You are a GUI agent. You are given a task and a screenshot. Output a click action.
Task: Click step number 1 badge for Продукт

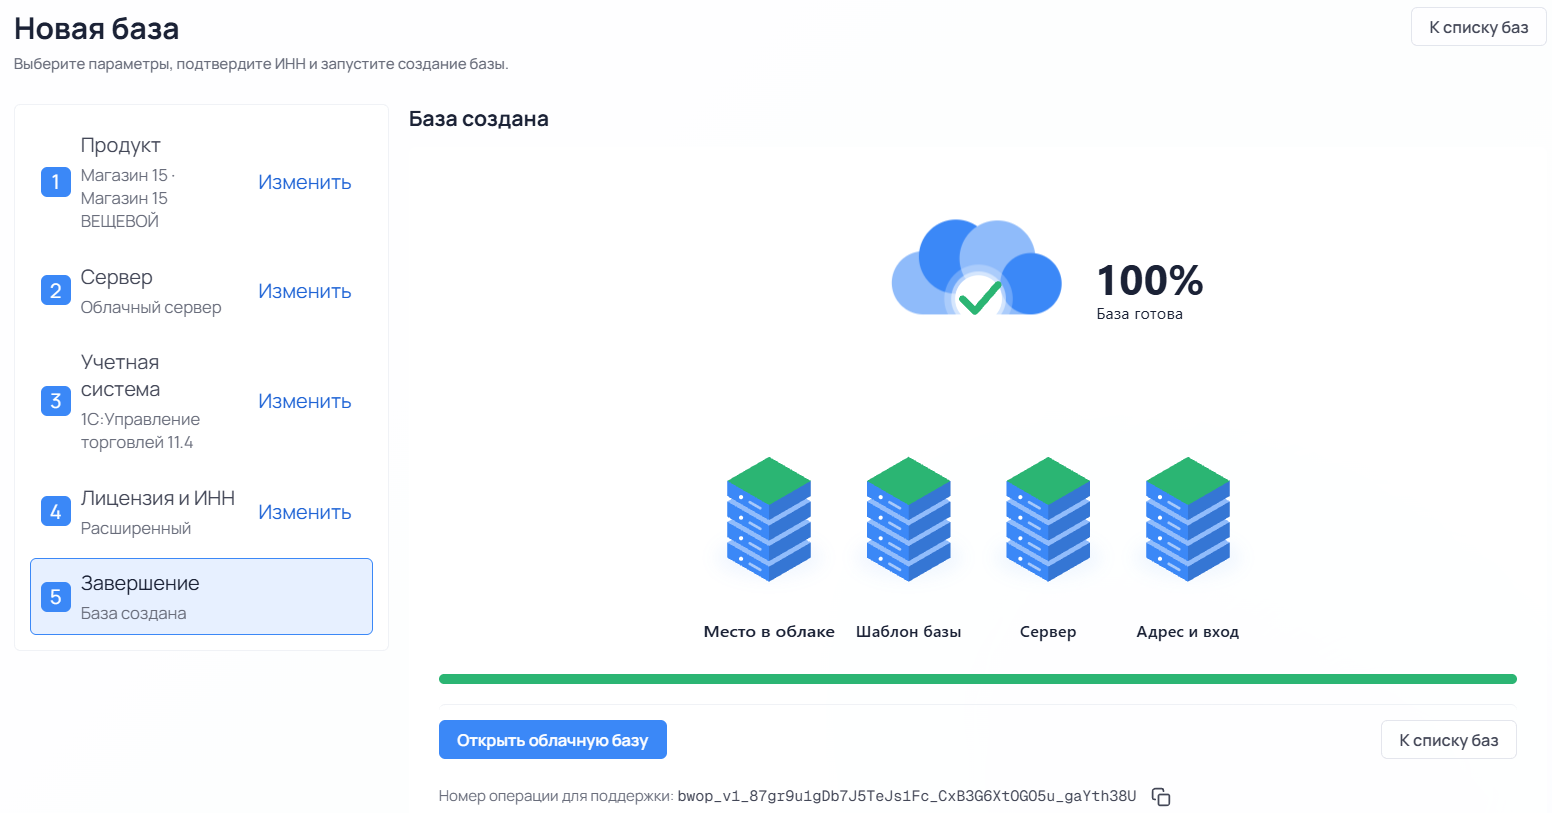pos(56,182)
